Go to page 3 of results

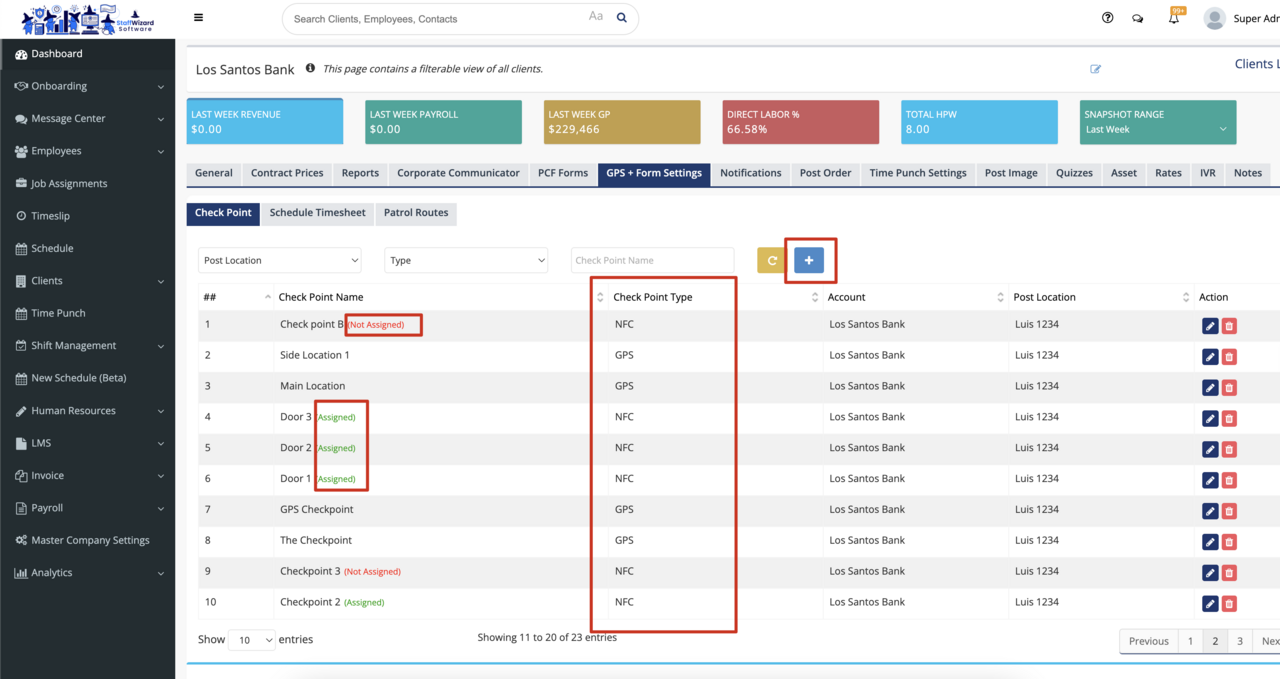(1240, 641)
